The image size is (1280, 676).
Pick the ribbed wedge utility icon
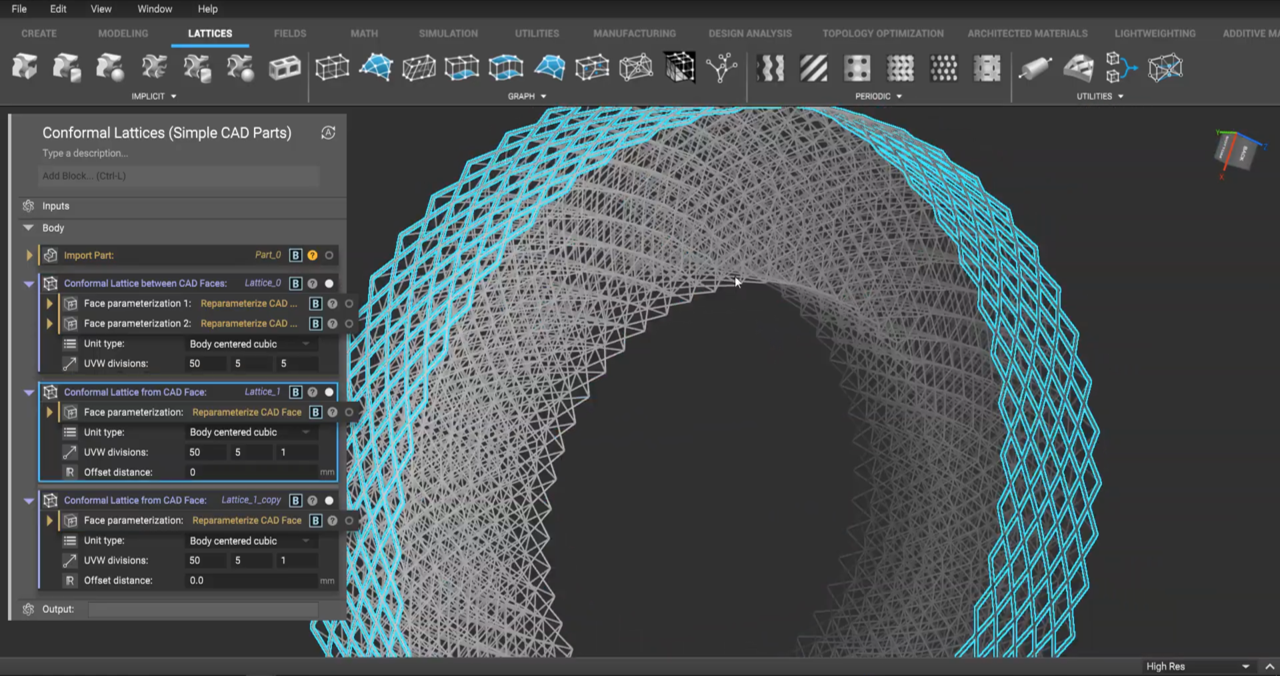pos(1078,68)
